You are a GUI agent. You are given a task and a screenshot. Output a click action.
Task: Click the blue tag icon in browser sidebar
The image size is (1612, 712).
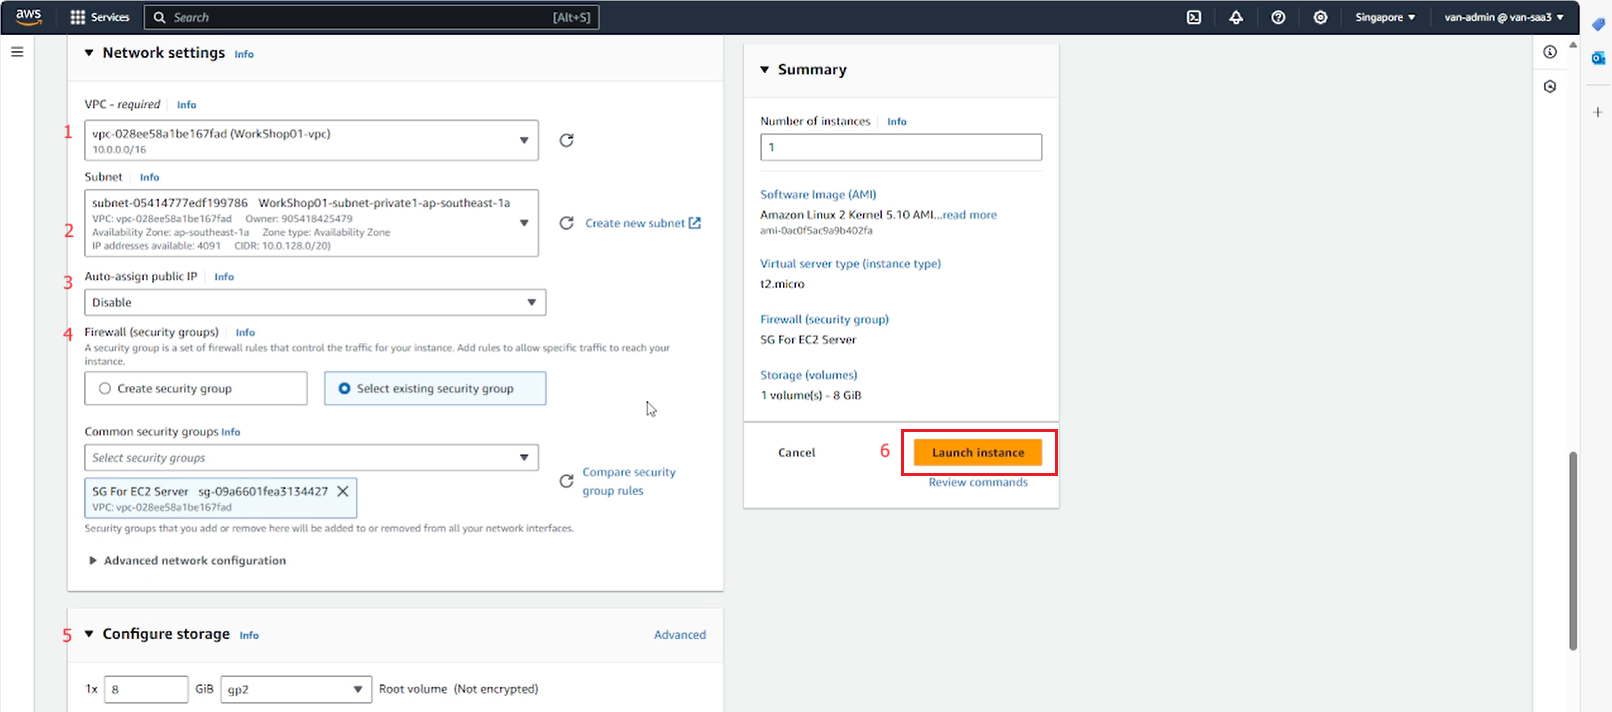(1598, 24)
